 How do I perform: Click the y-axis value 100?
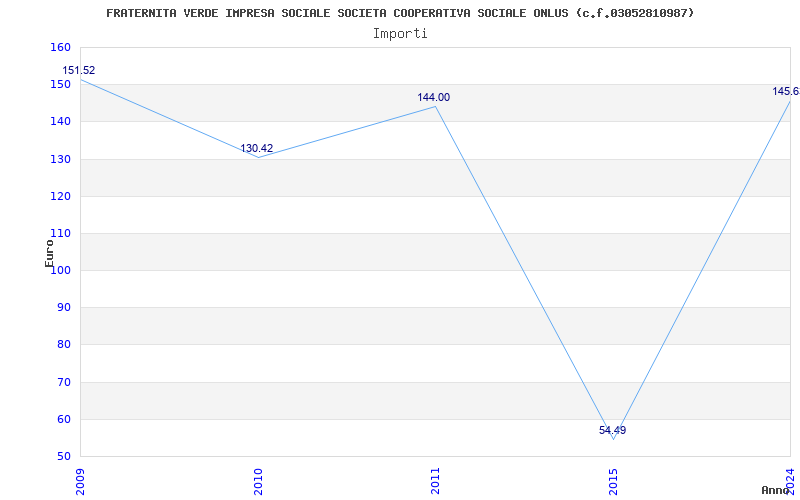(x=60, y=270)
